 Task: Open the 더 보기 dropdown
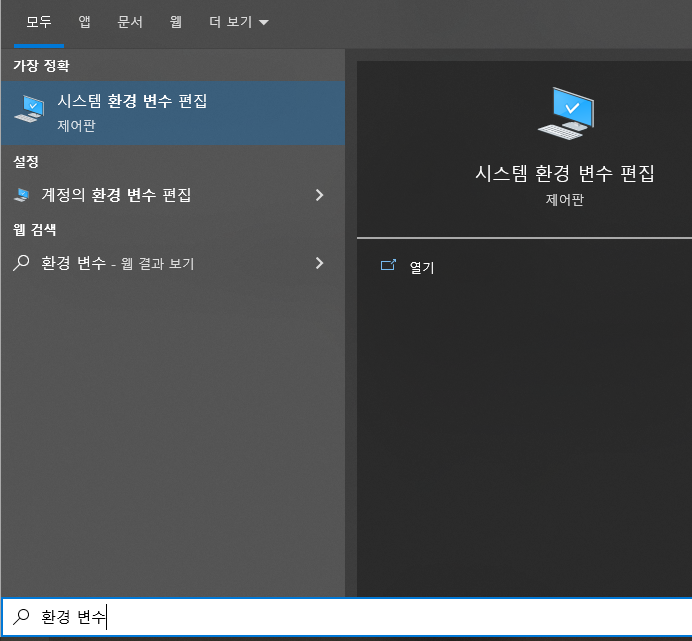pyautogui.click(x=239, y=22)
